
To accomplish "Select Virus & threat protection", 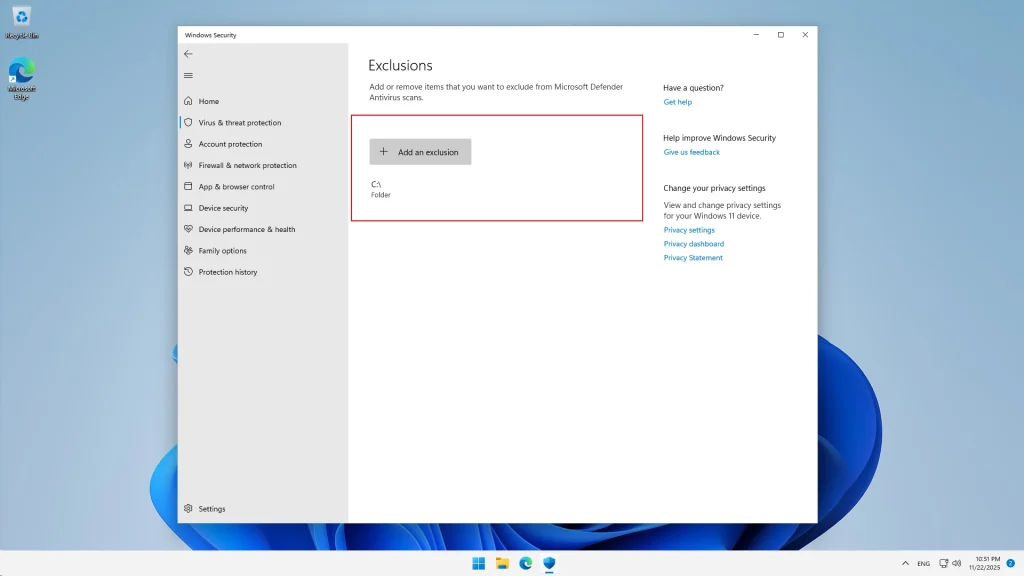I will (239, 123).
